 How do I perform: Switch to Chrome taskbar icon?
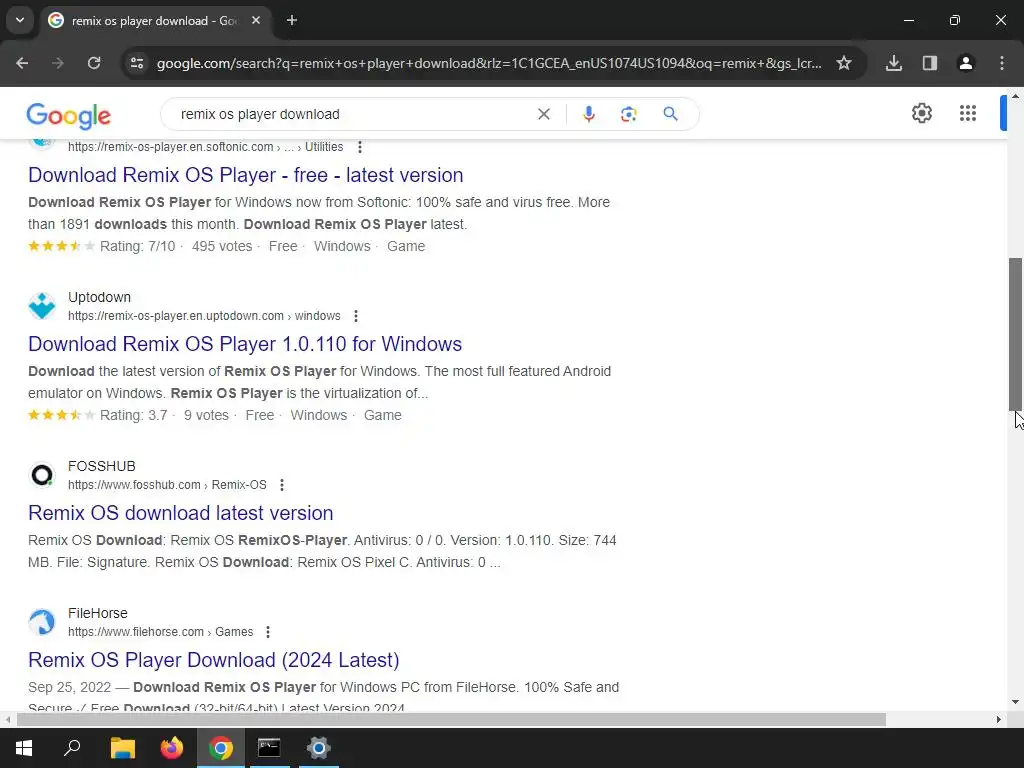(x=221, y=748)
